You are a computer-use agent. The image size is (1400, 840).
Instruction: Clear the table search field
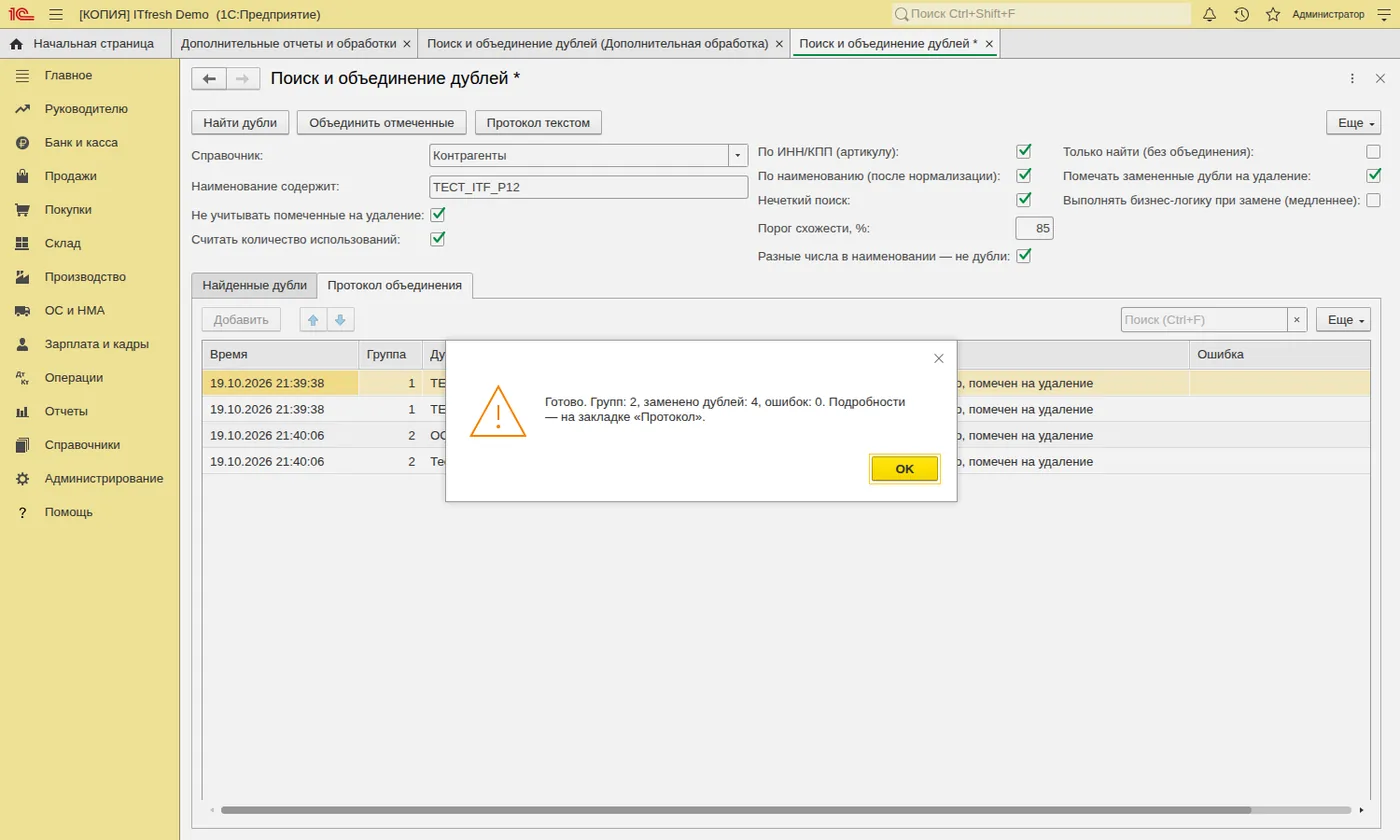click(x=1297, y=320)
